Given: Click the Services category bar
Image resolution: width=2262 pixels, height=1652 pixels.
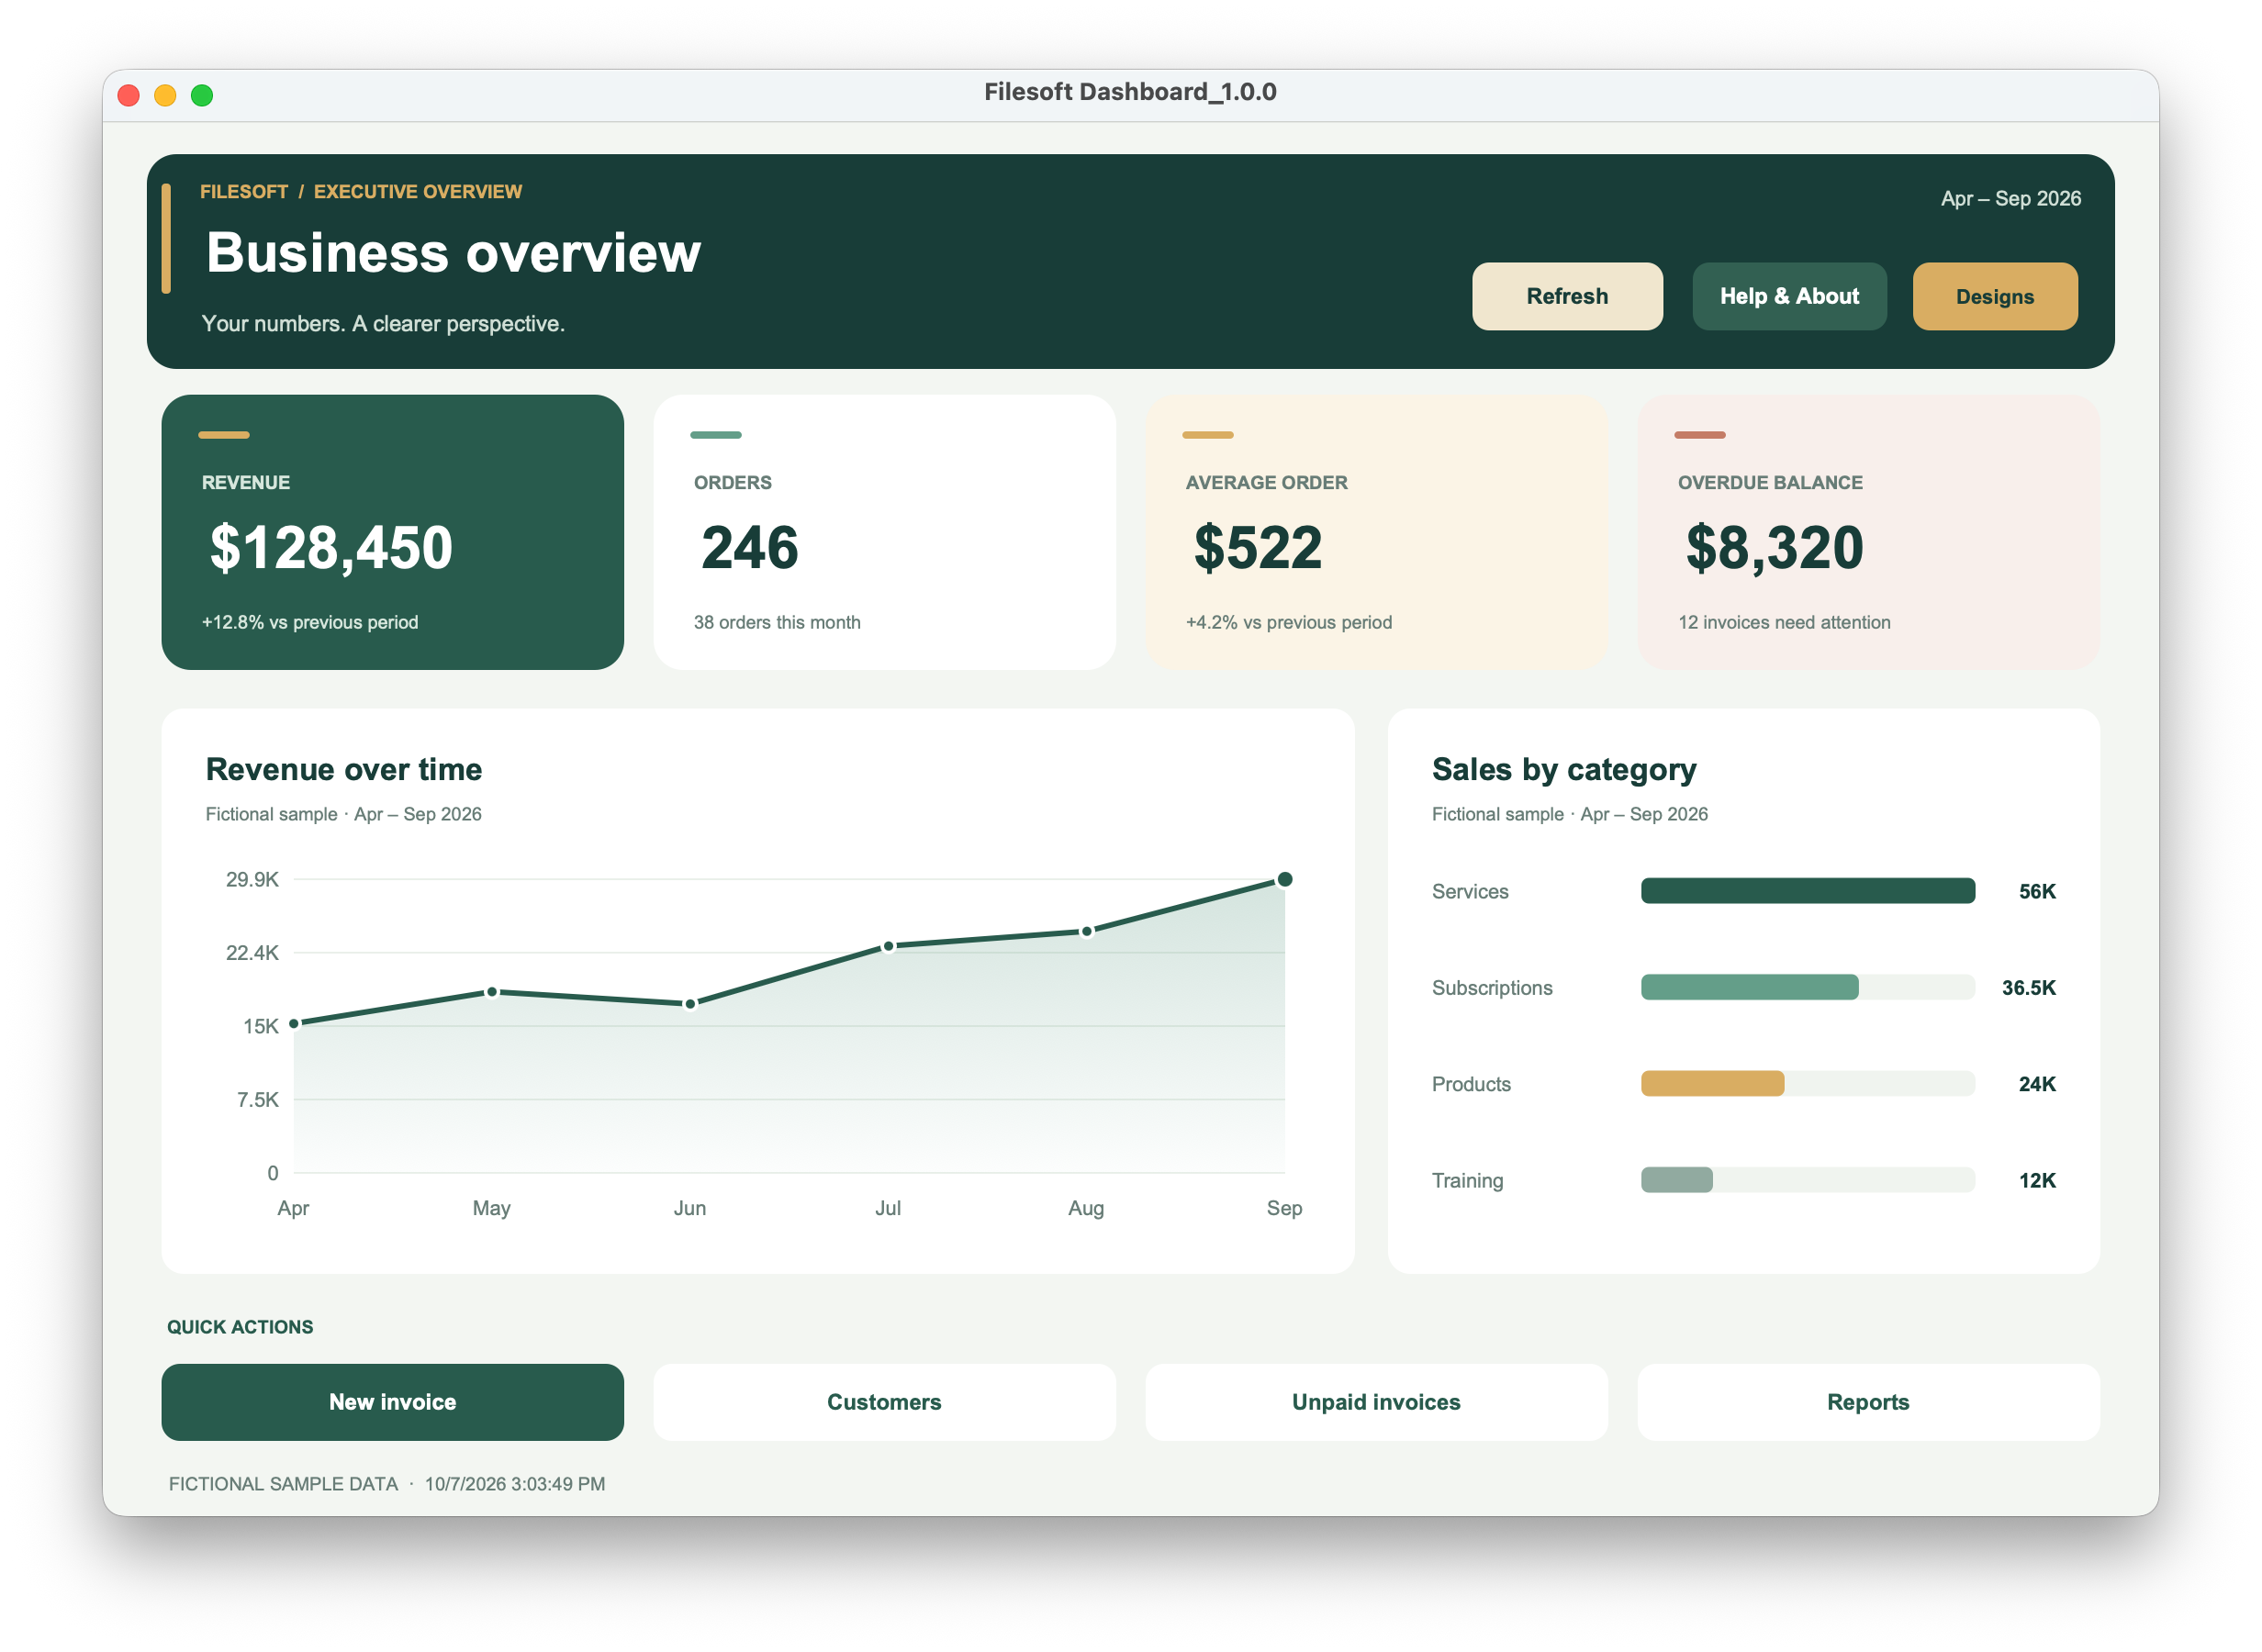Looking at the screenshot, I should (x=1808, y=891).
